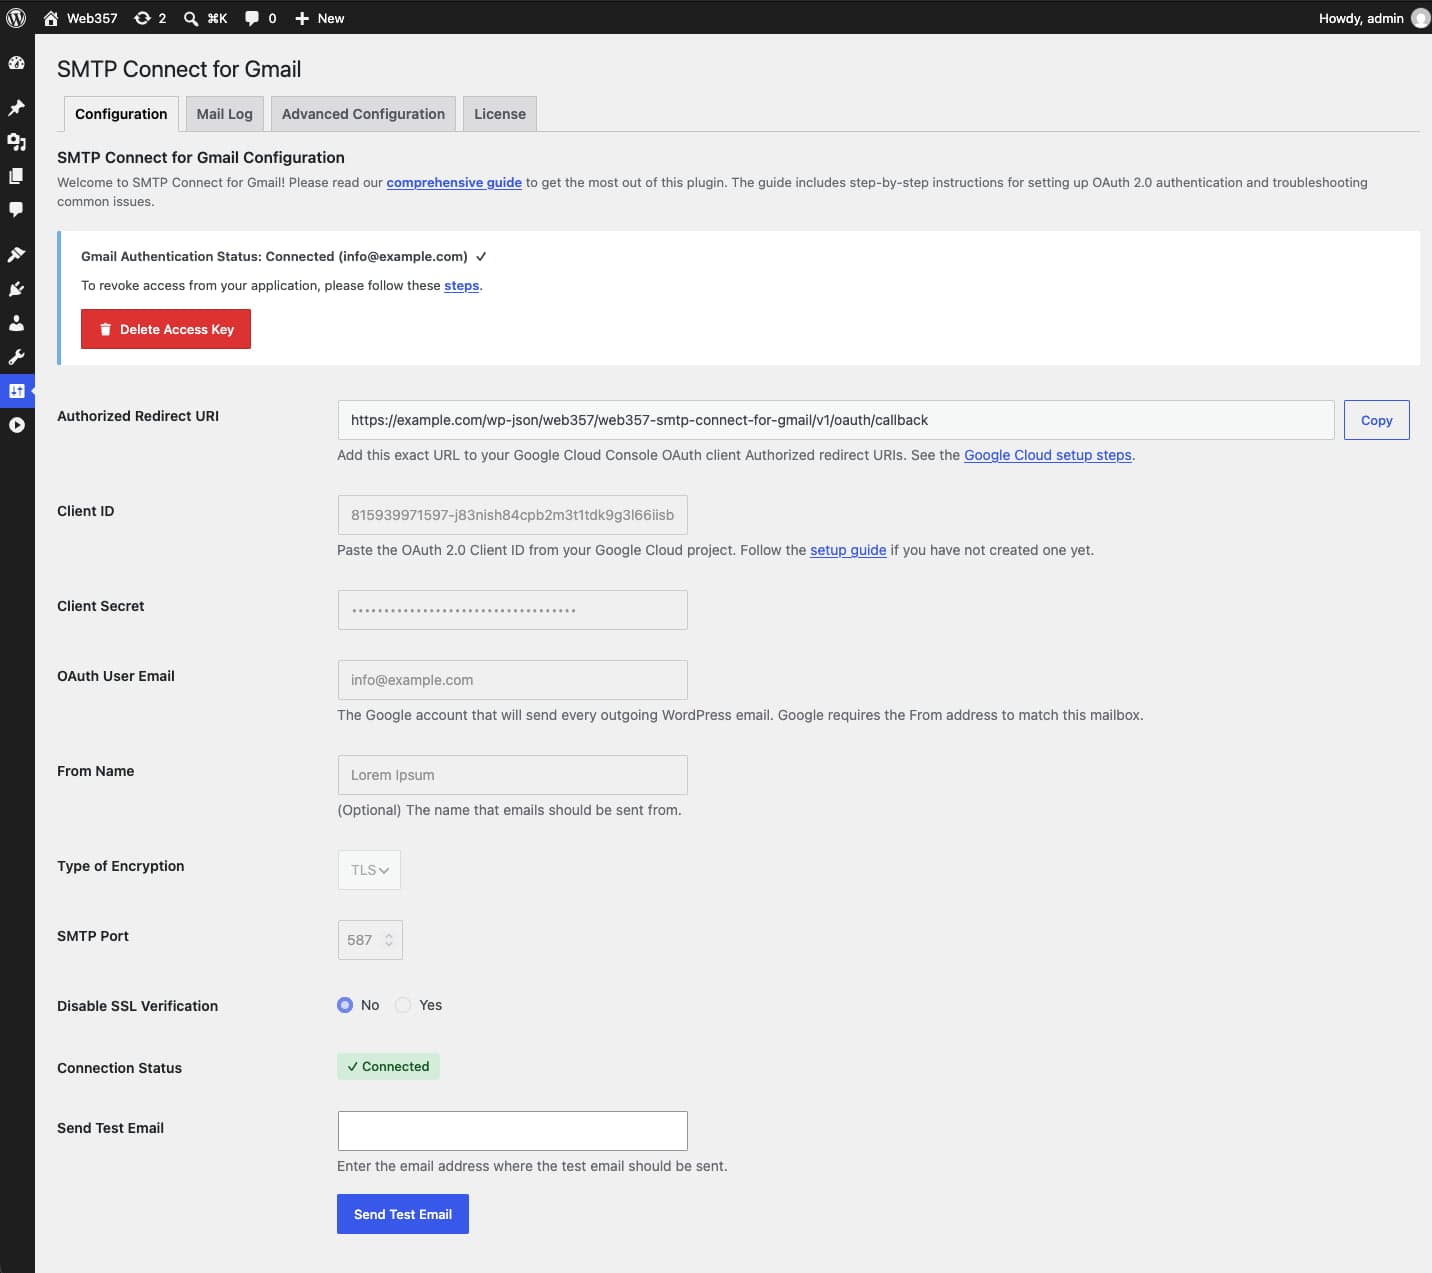
Task: Open Pages from the sidebar
Action: (16, 176)
